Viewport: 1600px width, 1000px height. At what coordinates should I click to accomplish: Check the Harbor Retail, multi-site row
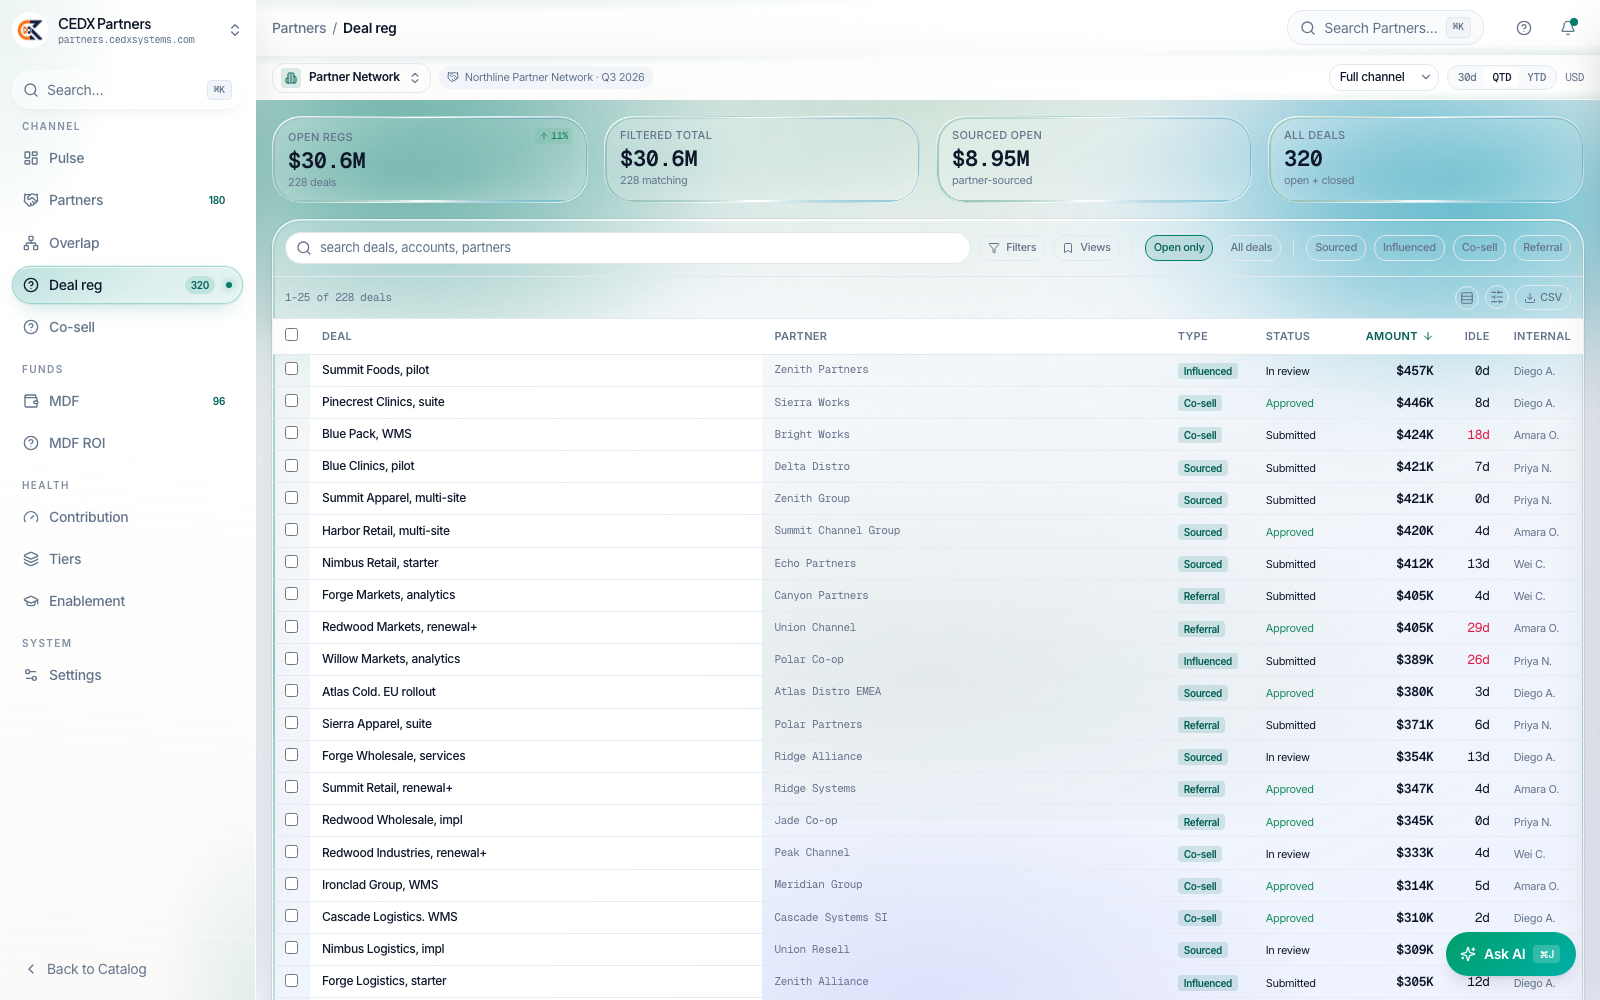[x=291, y=530]
